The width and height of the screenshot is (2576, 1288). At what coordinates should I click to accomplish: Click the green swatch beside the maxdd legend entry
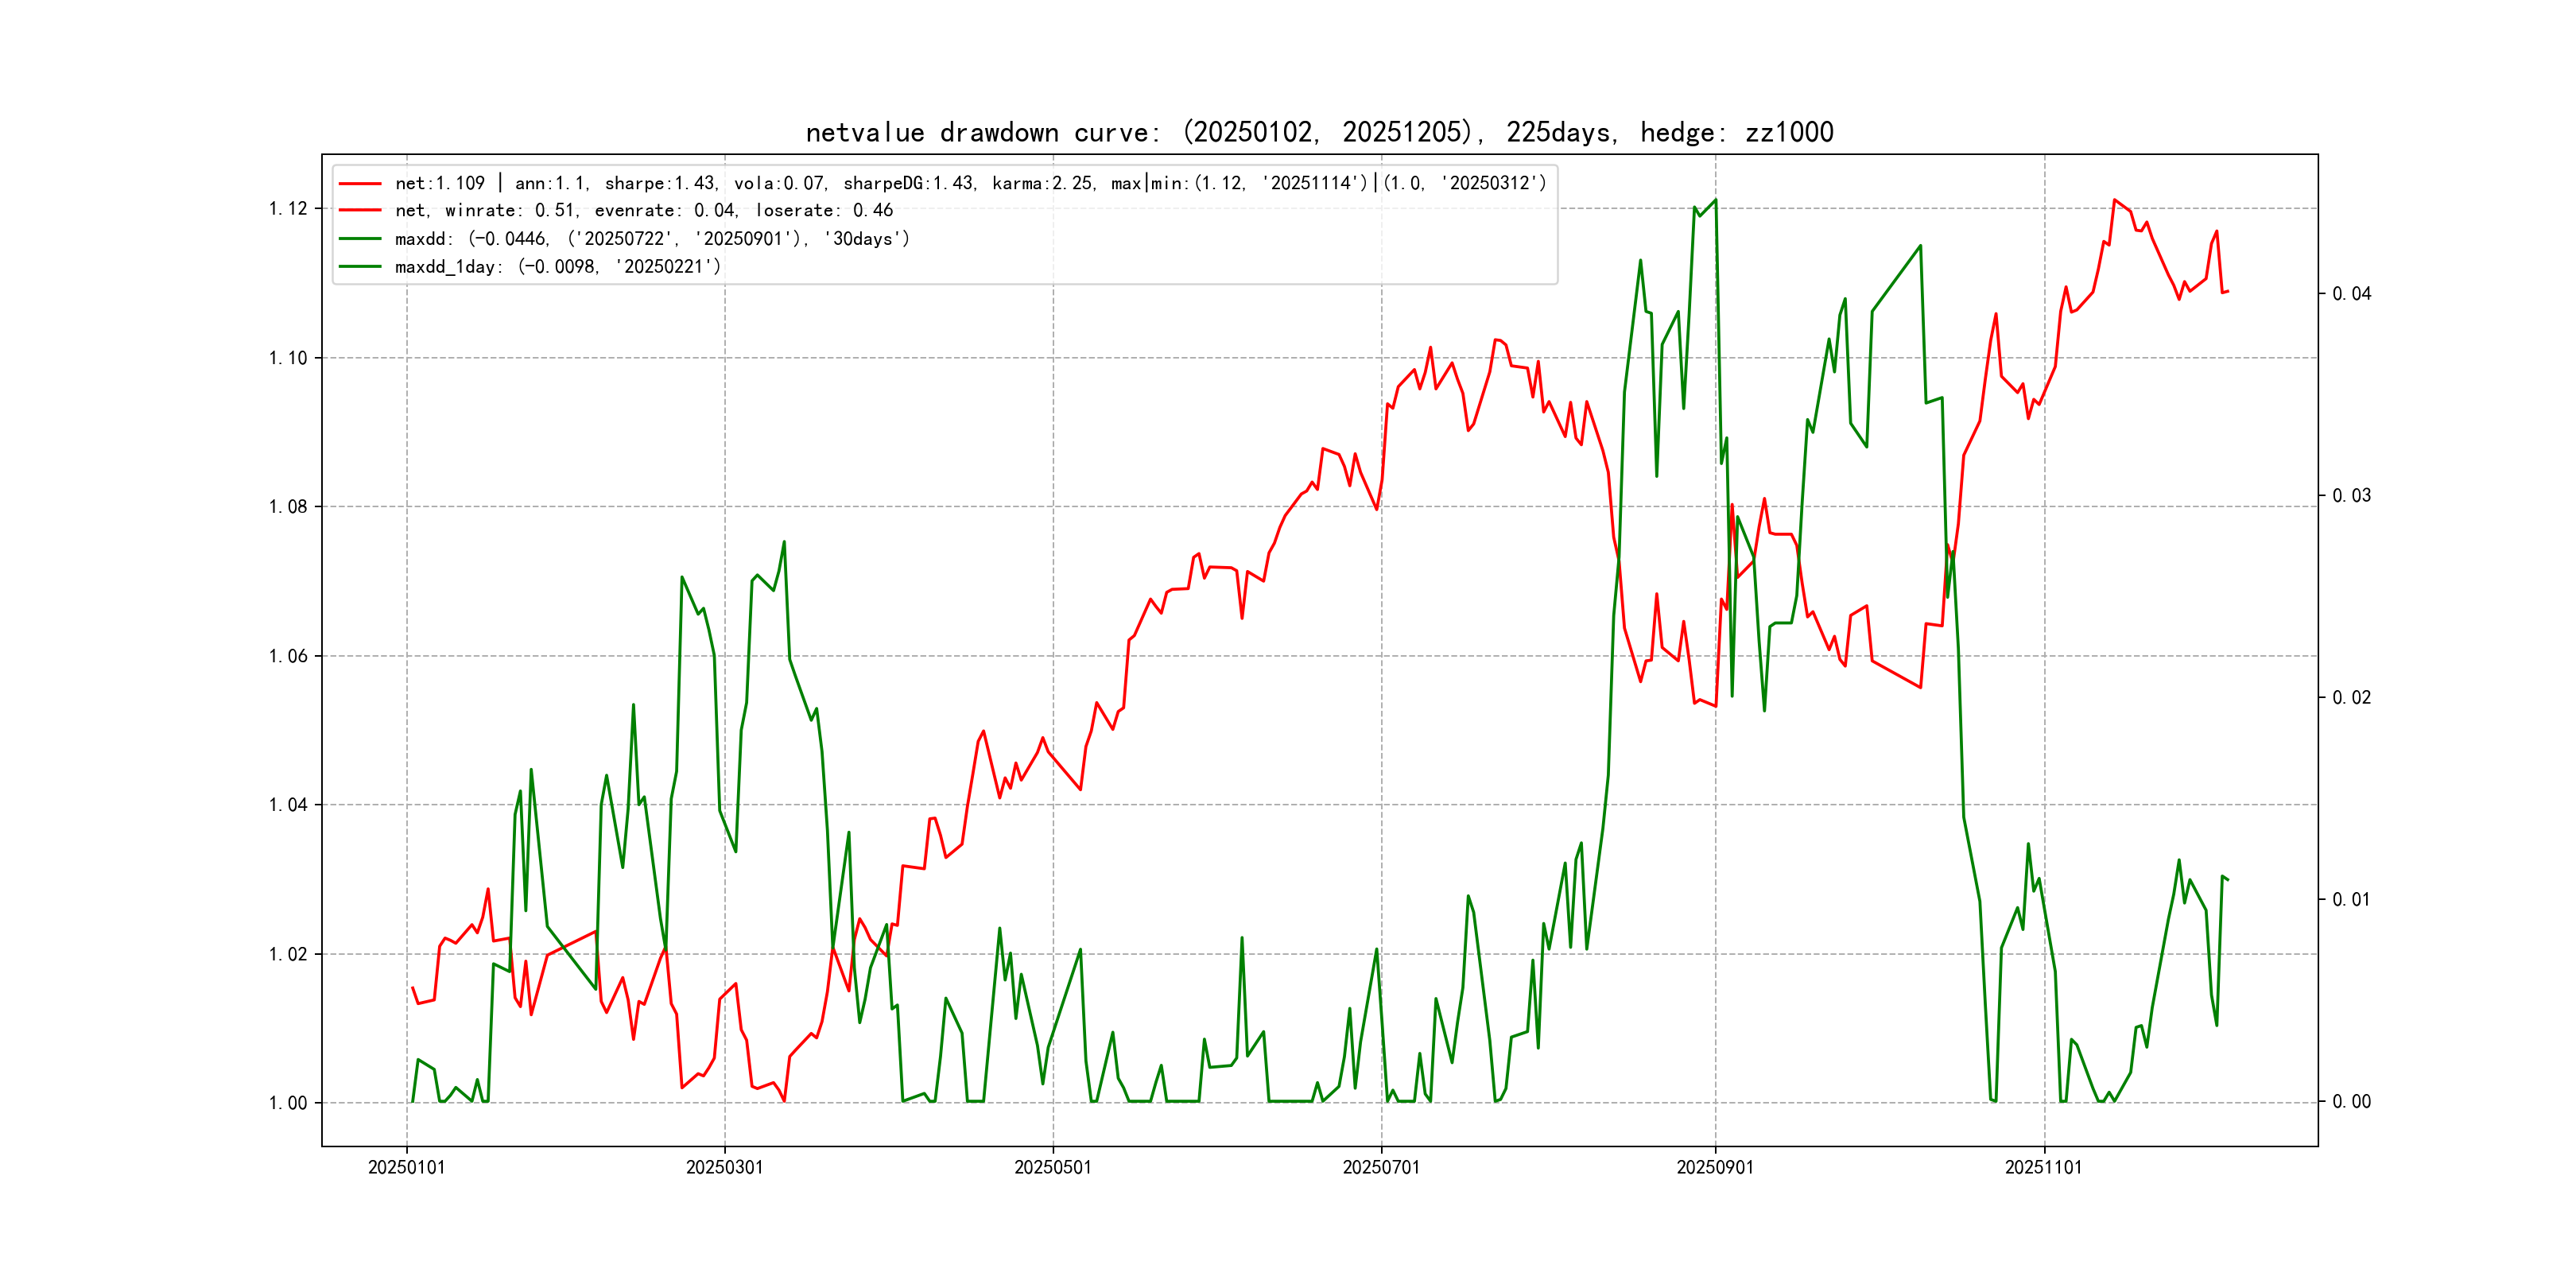(x=360, y=239)
